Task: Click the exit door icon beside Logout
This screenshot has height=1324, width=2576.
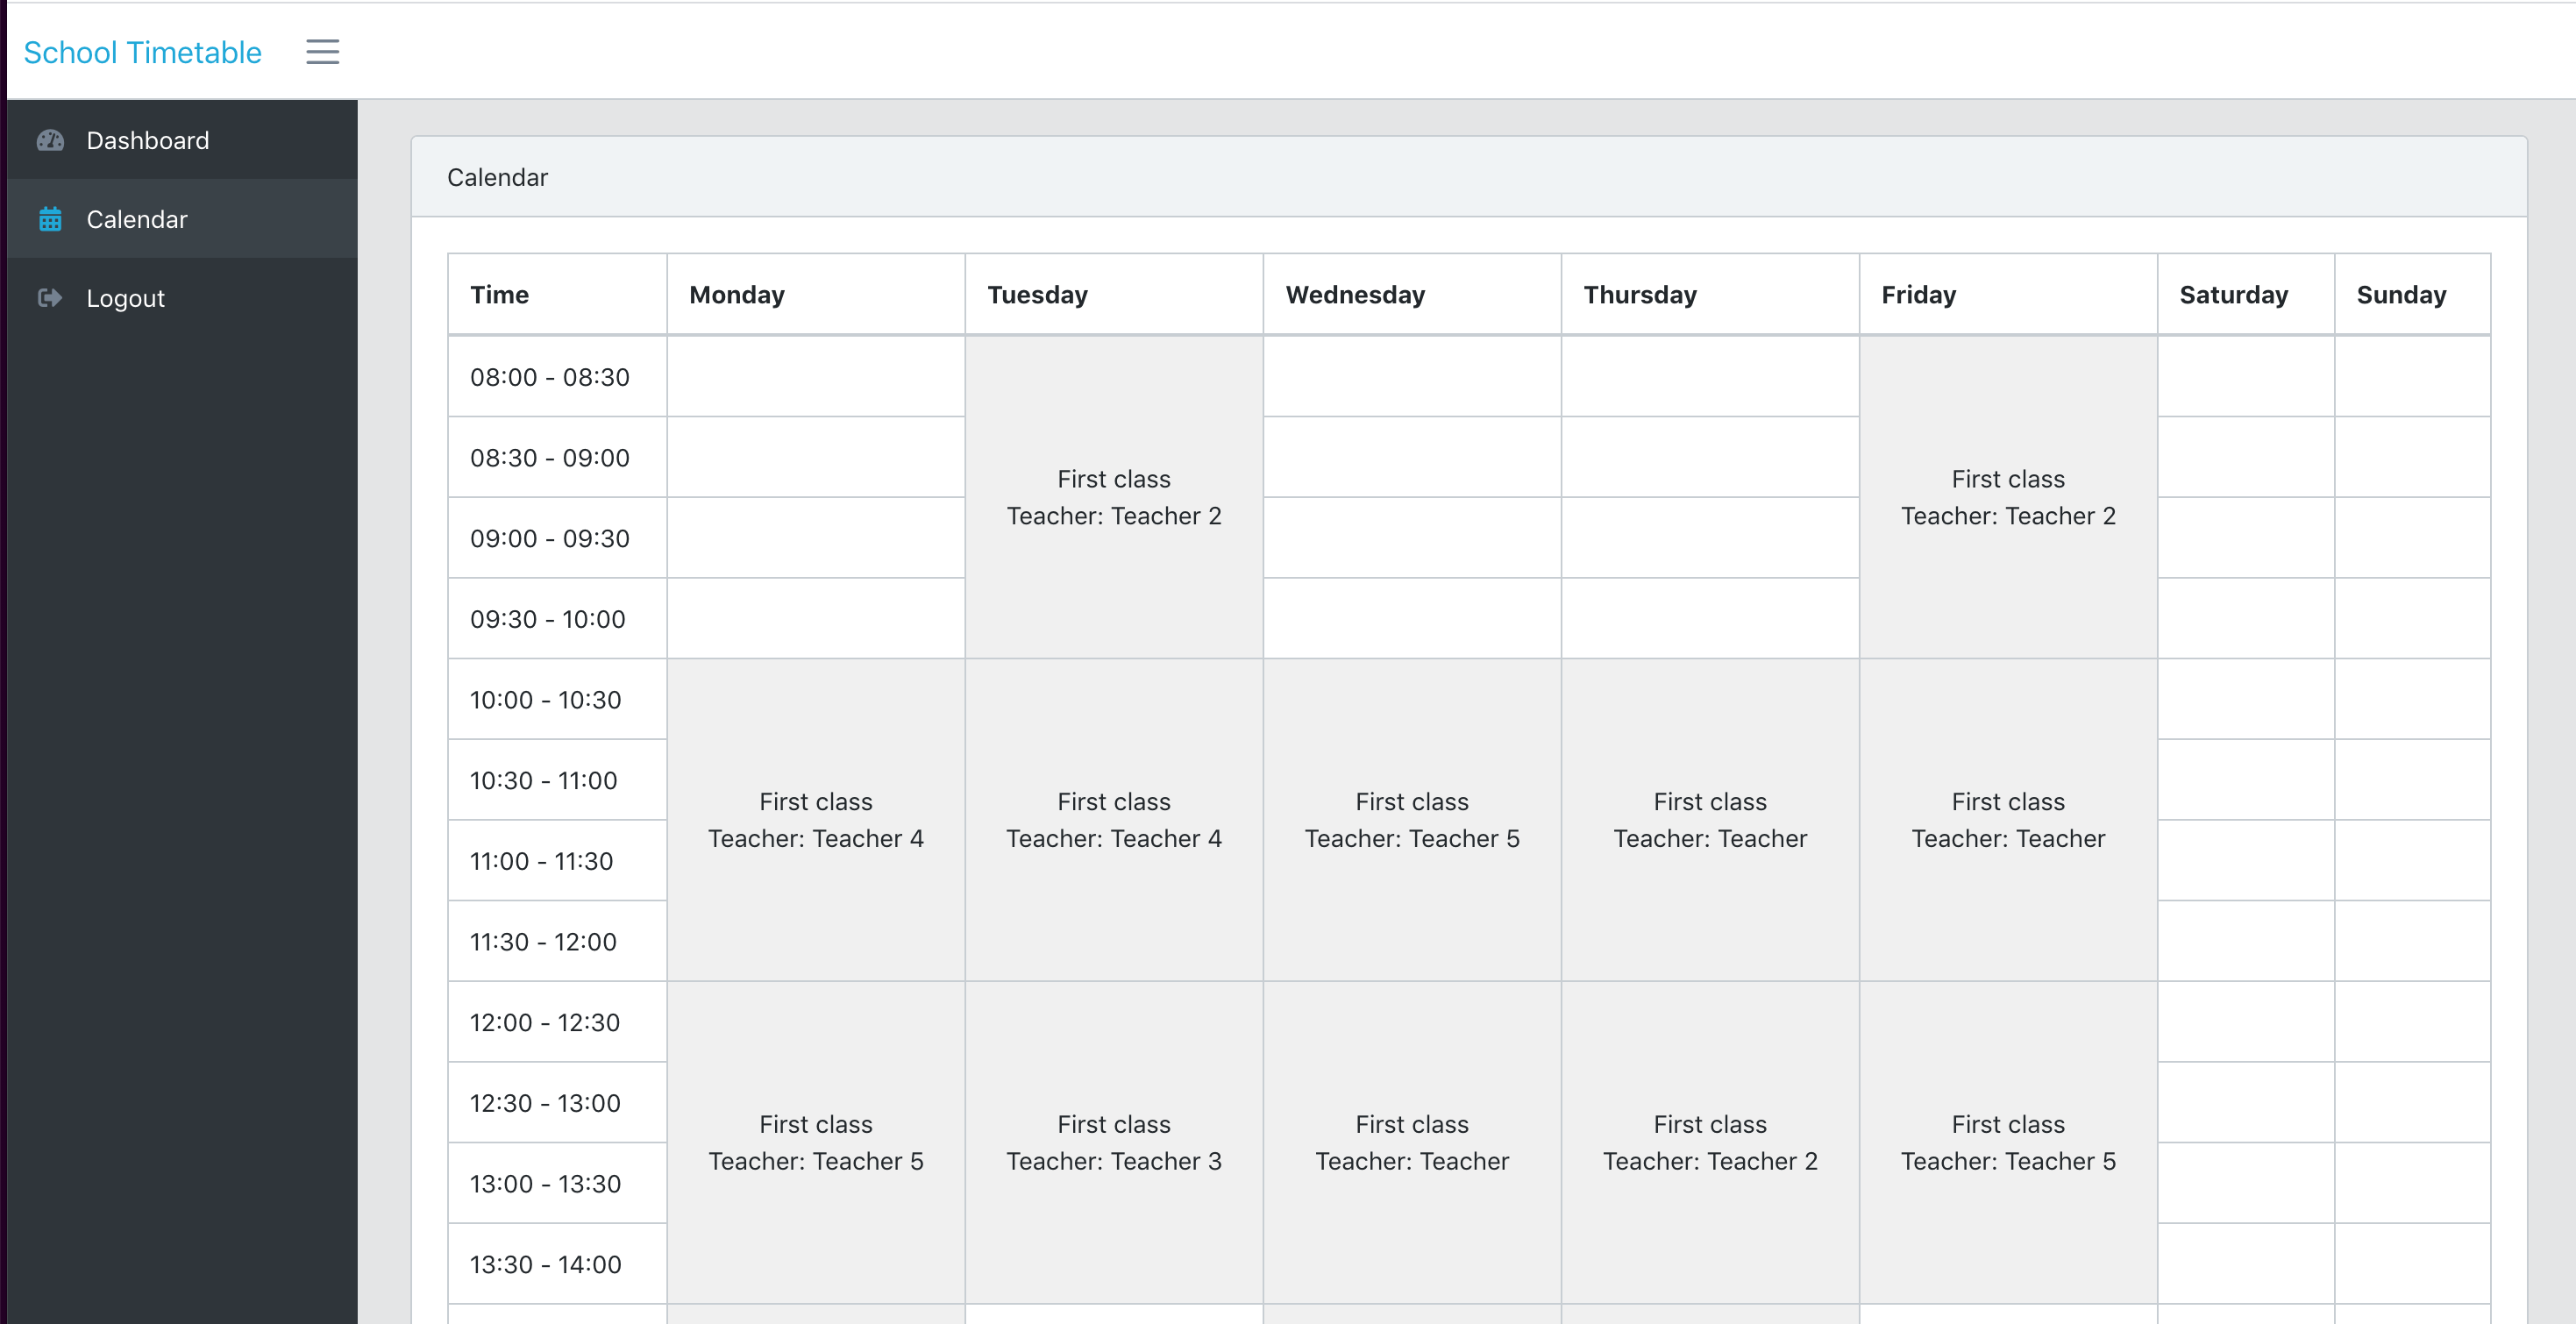Action: tap(51, 297)
